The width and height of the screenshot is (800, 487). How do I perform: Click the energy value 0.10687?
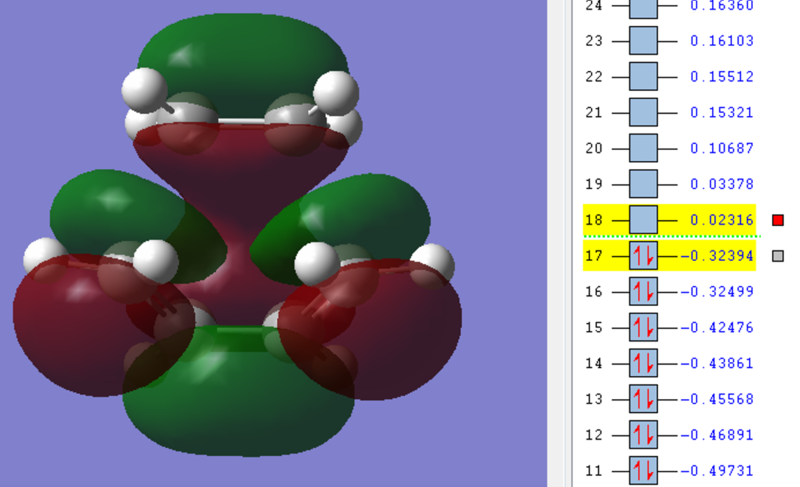721,148
